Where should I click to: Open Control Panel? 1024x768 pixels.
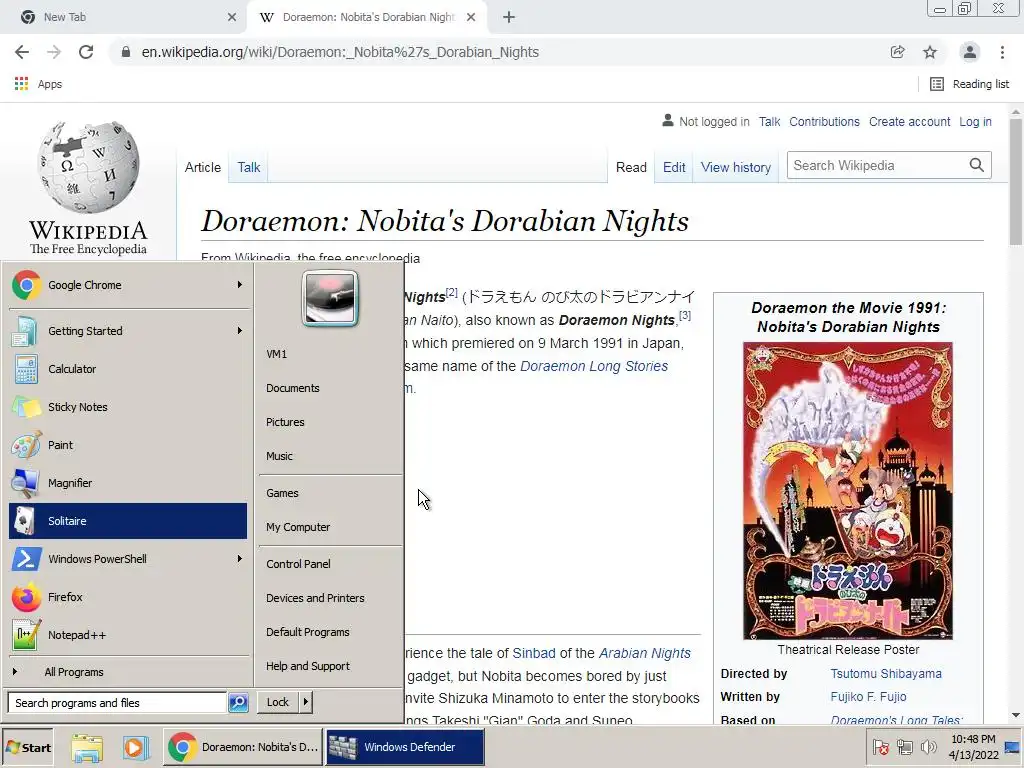click(298, 564)
